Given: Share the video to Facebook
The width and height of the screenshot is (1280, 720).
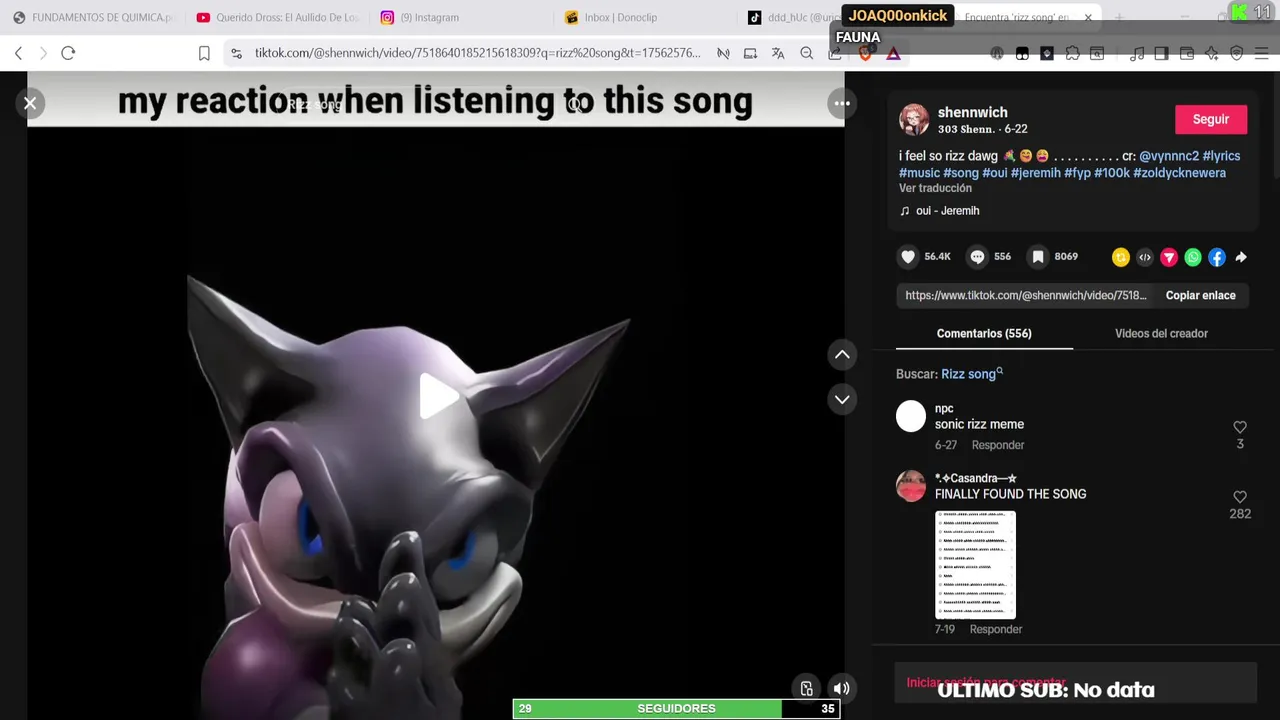Looking at the screenshot, I should [1216, 257].
